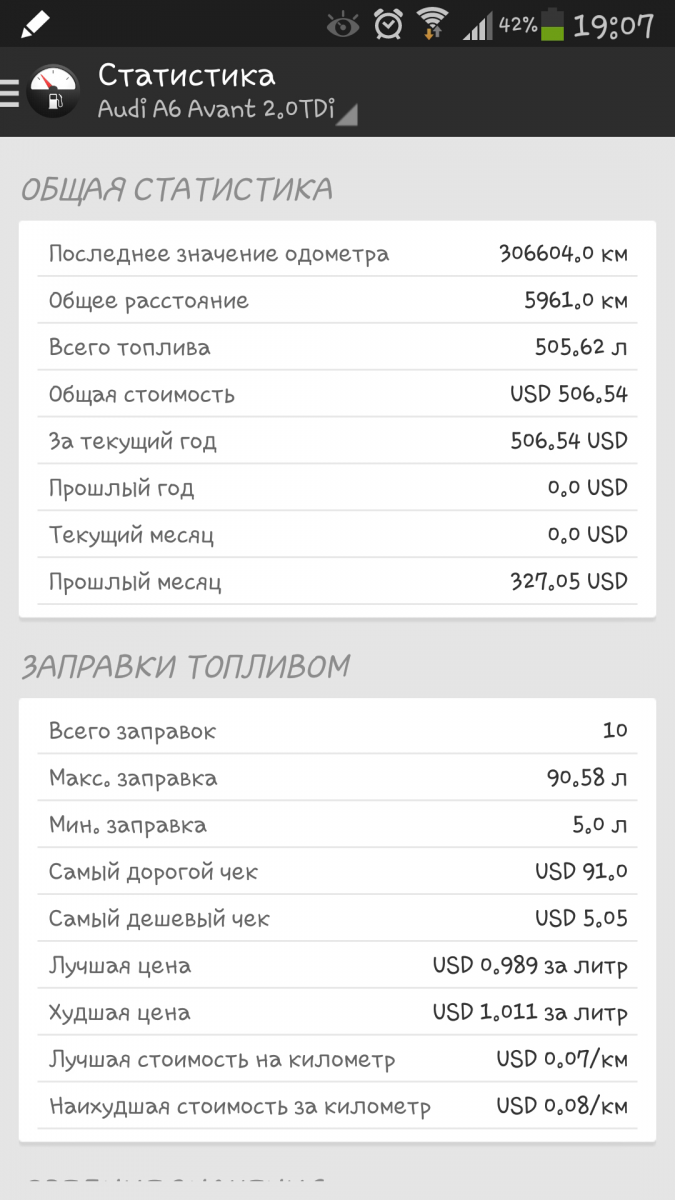This screenshot has width=675, height=1200.
Task: Tap the battery indicator icon
Action: pyautogui.click(x=552, y=25)
